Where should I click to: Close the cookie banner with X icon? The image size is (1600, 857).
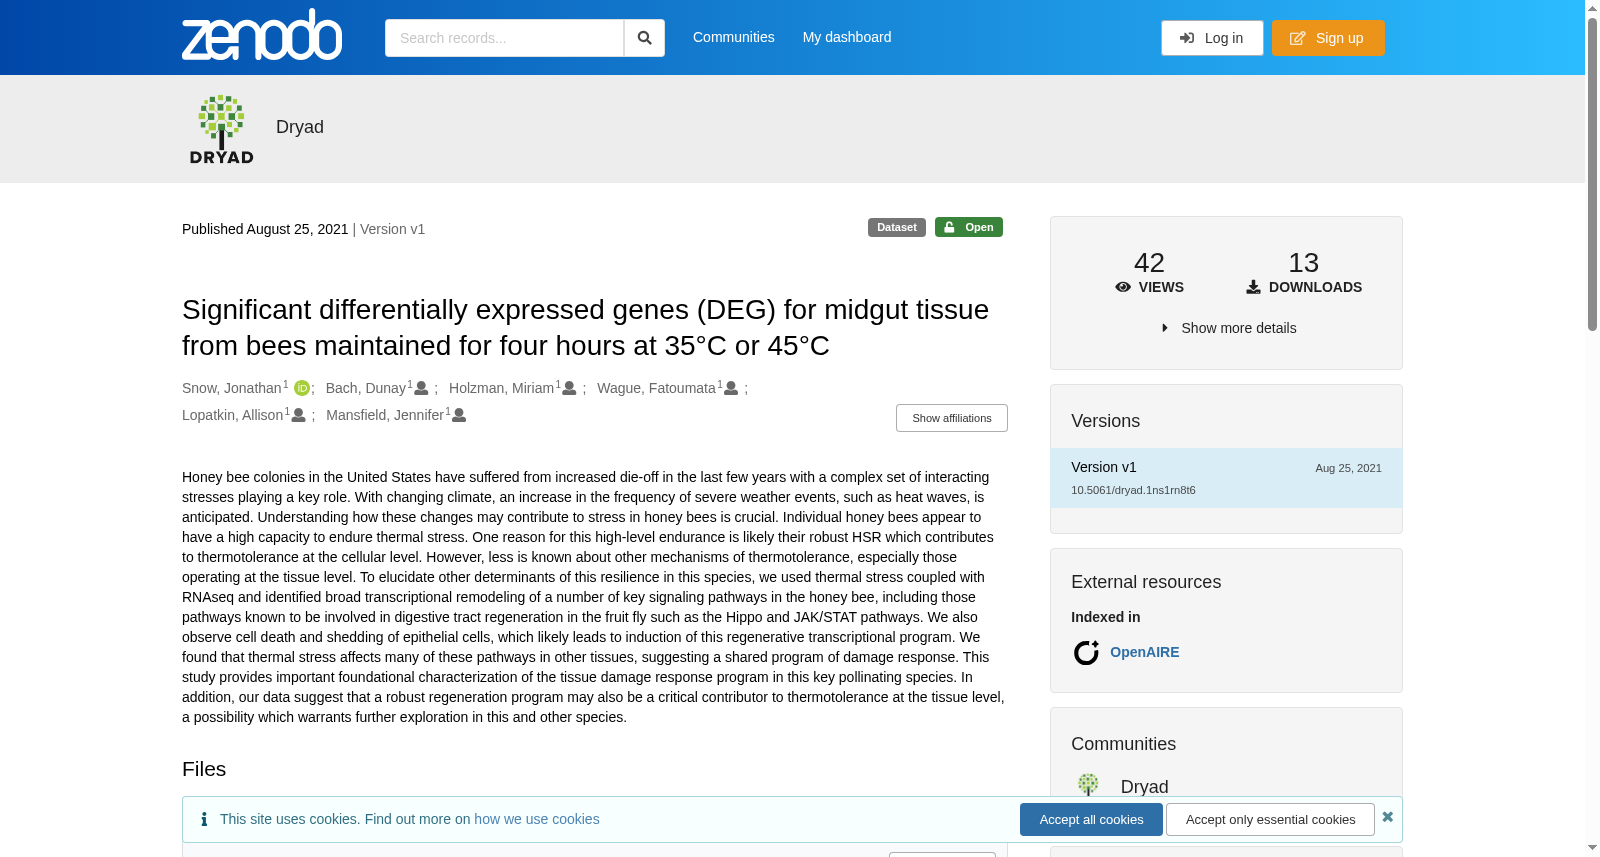[x=1387, y=817]
